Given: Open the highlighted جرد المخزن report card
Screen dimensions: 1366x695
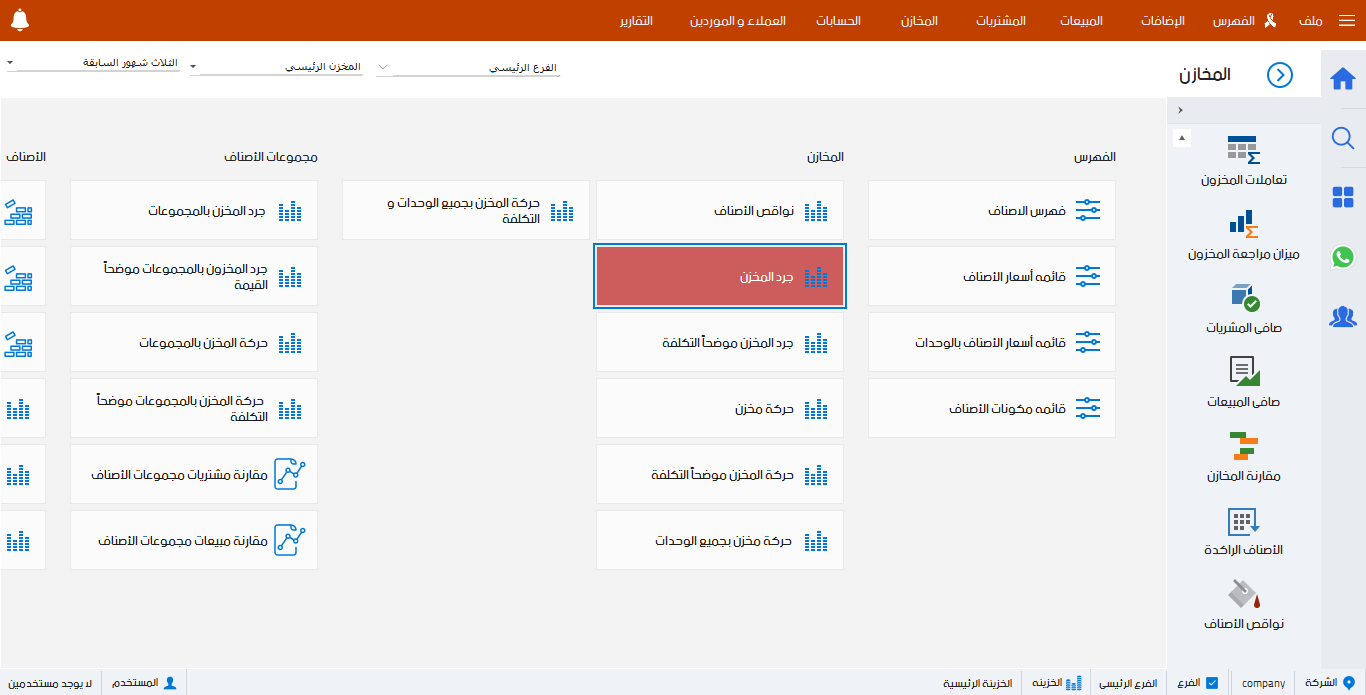Looking at the screenshot, I should [720, 276].
